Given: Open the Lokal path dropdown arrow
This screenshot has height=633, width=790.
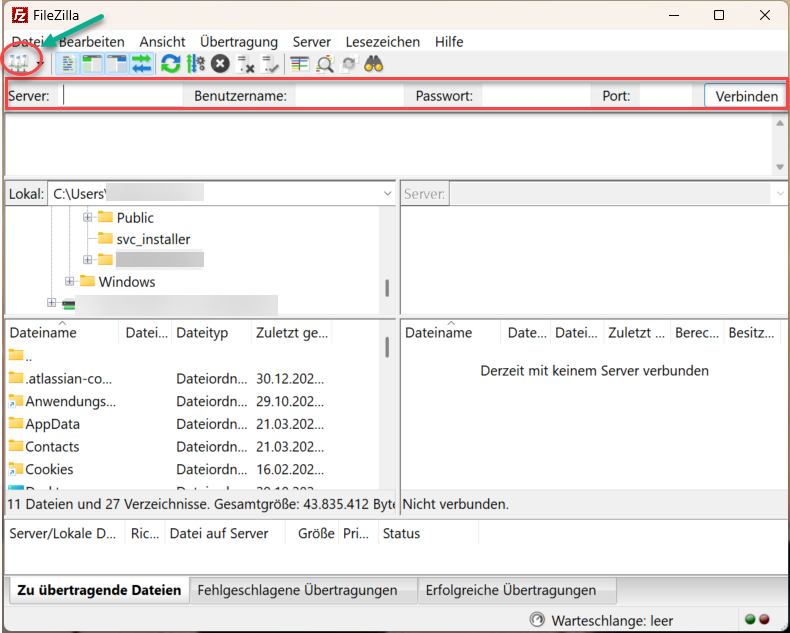Looking at the screenshot, I should (x=387, y=194).
